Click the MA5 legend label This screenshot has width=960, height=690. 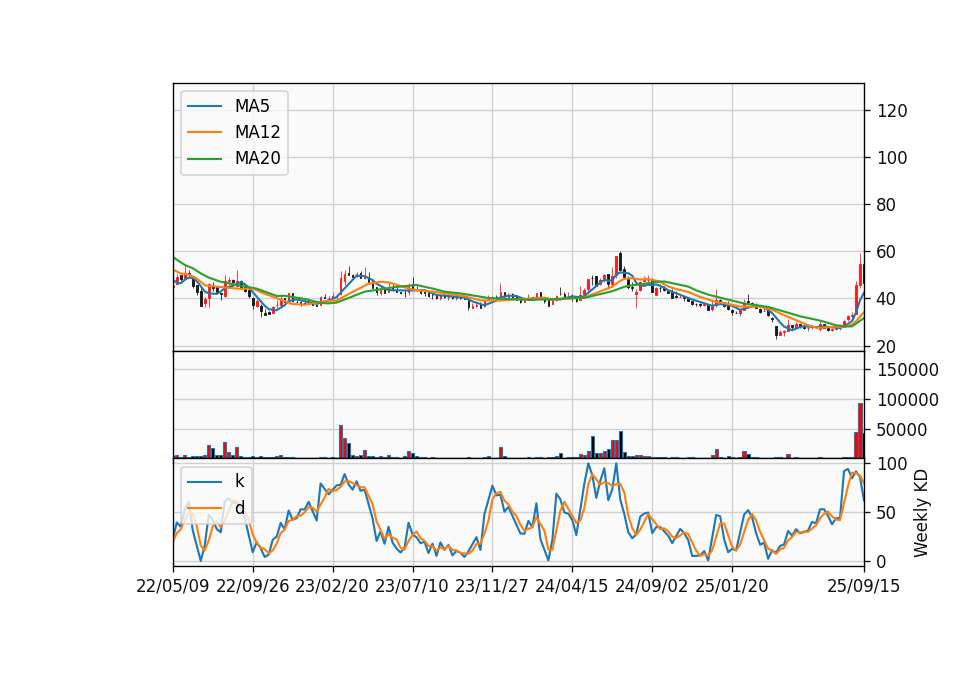(x=252, y=106)
